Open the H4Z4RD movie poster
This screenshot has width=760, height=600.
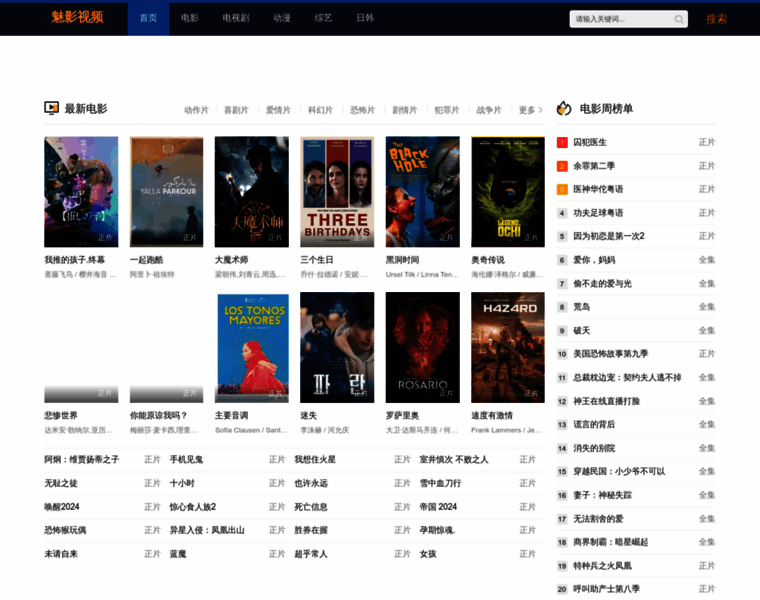(x=508, y=347)
